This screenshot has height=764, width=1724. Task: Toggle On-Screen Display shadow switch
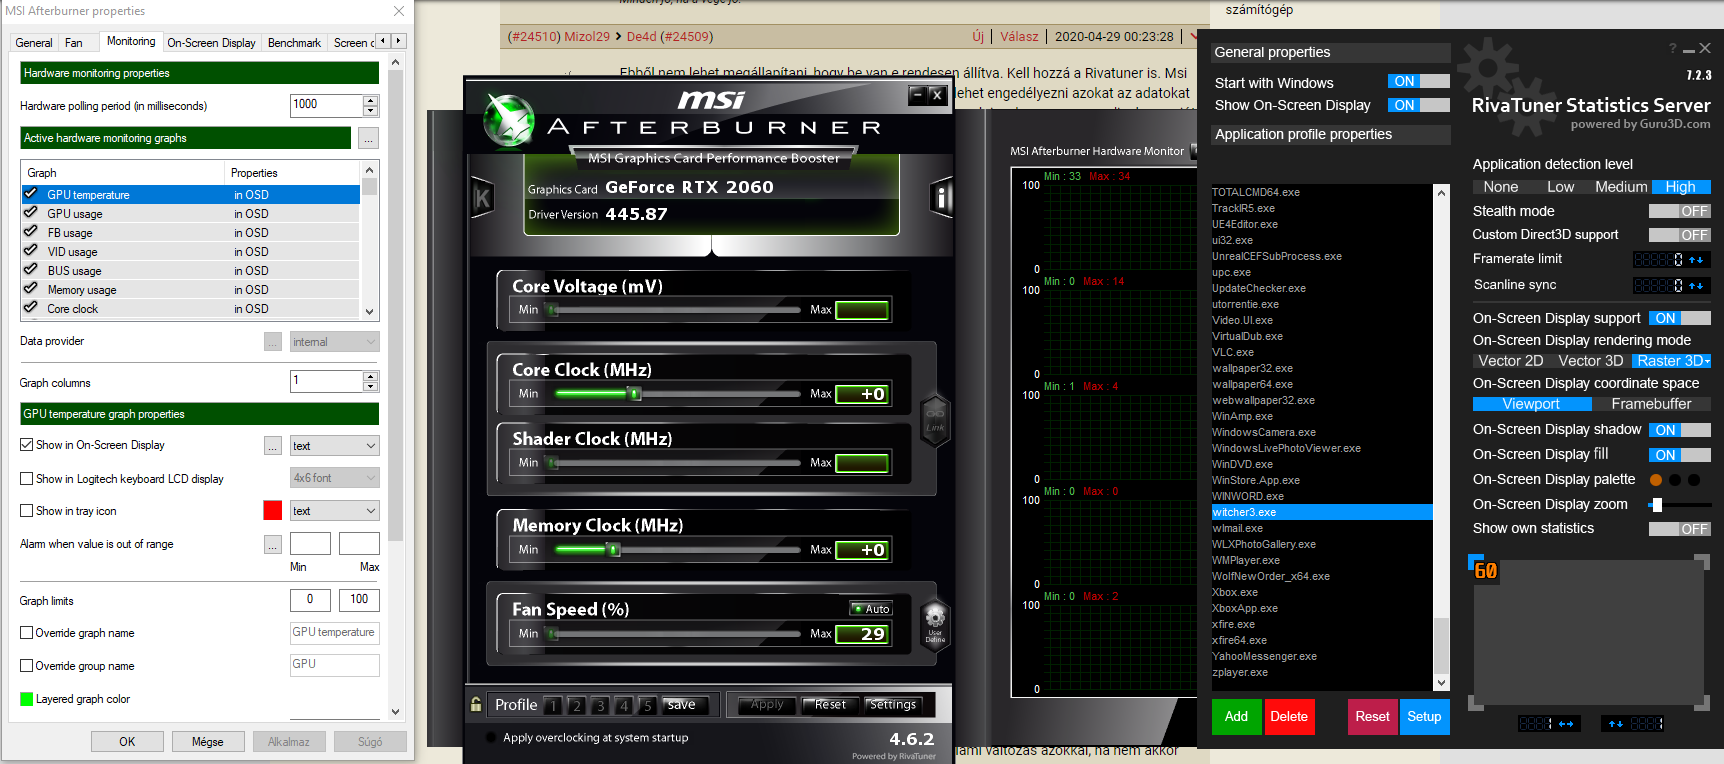1680,430
